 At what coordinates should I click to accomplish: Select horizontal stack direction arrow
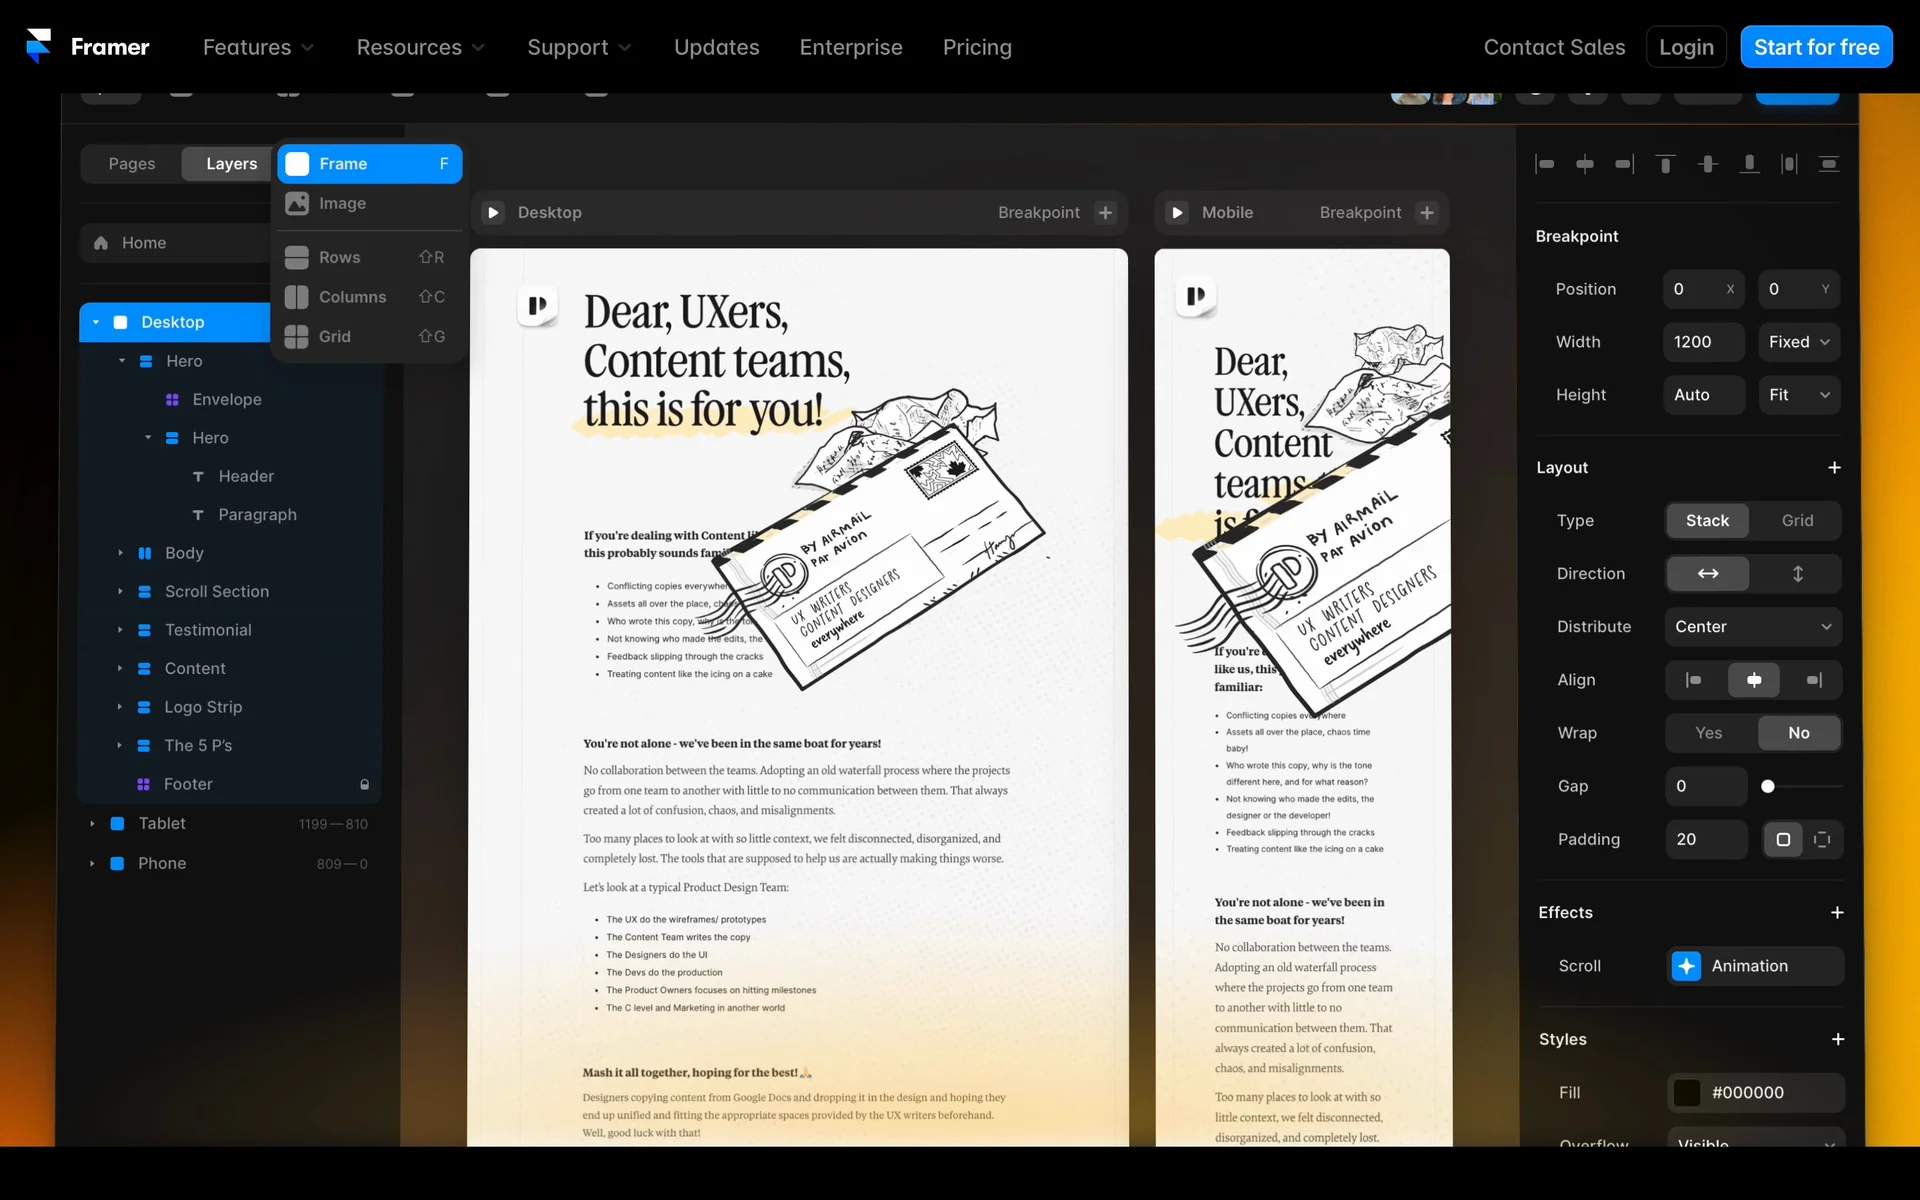[1707, 574]
